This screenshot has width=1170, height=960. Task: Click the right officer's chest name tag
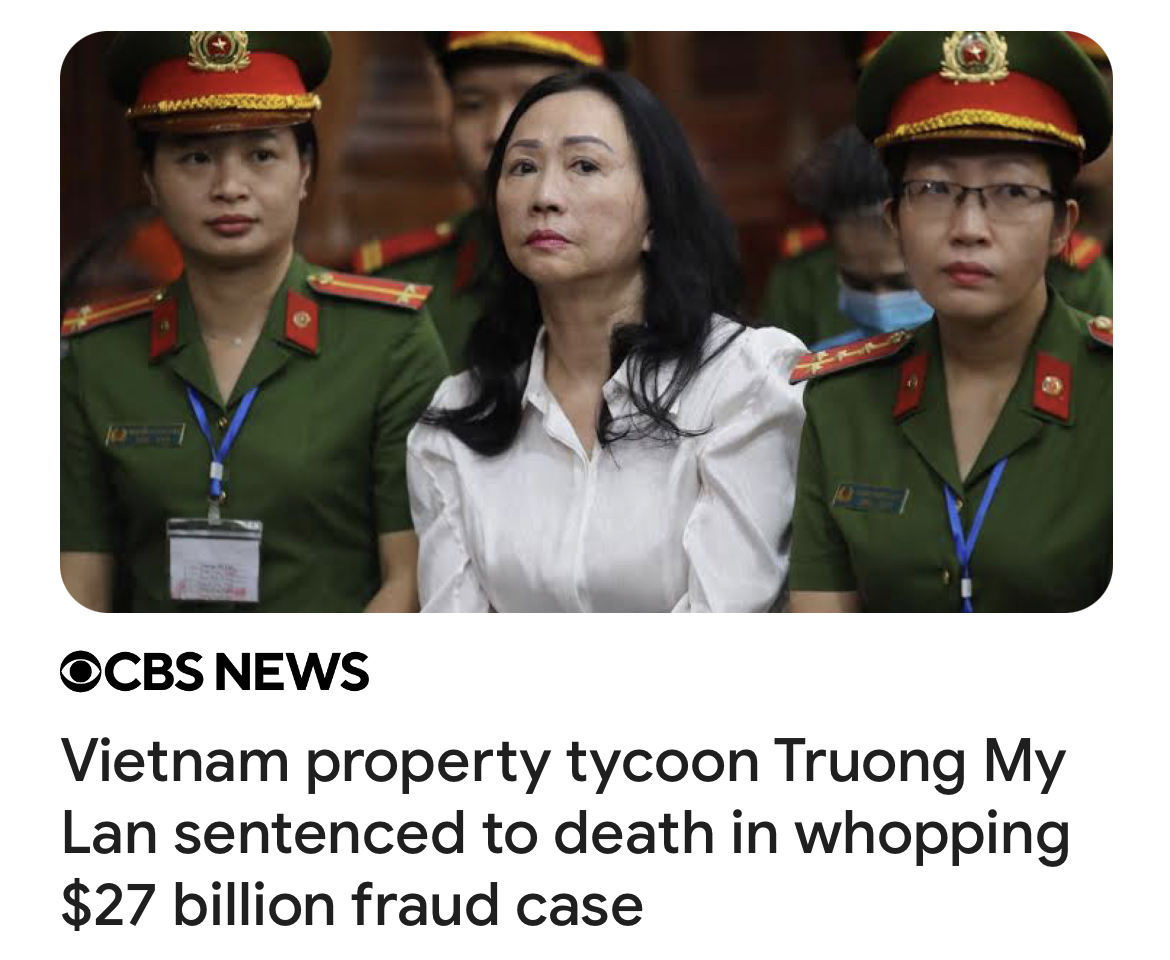(870, 497)
